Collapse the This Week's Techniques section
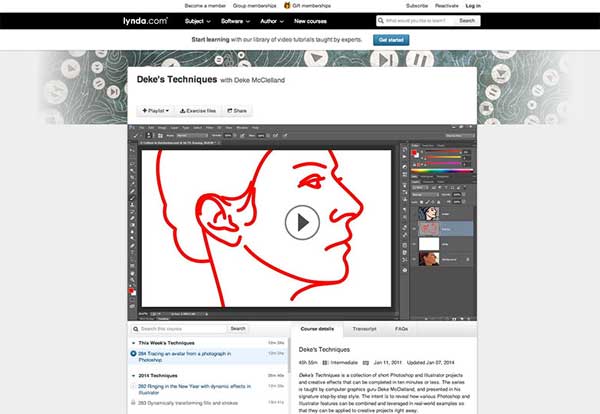This screenshot has width=600, height=414. click(x=133, y=343)
